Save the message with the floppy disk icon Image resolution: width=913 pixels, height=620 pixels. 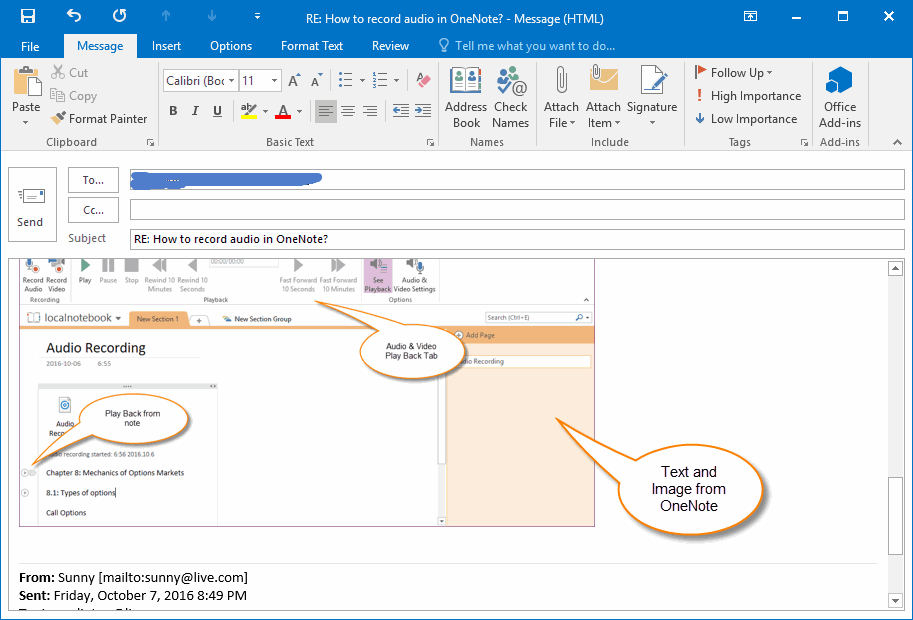point(27,16)
